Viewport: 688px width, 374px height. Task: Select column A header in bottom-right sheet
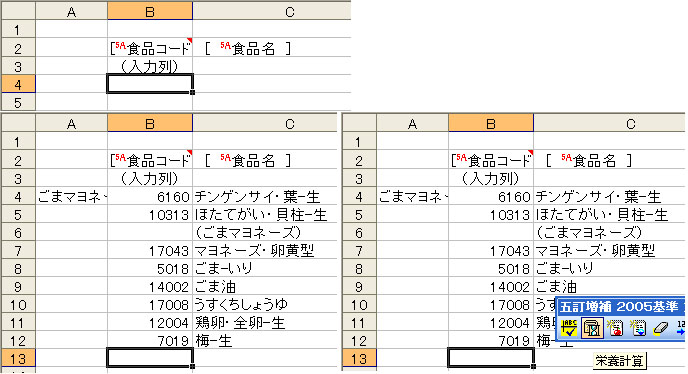[x=412, y=124]
